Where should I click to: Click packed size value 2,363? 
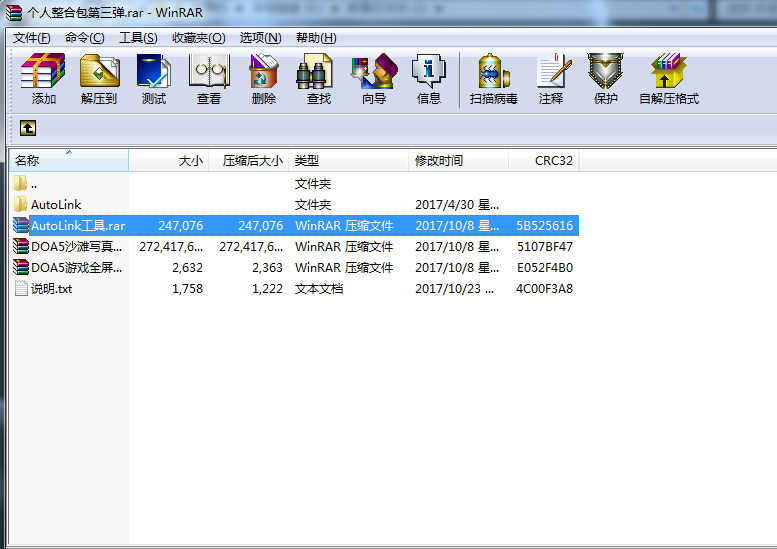click(267, 268)
